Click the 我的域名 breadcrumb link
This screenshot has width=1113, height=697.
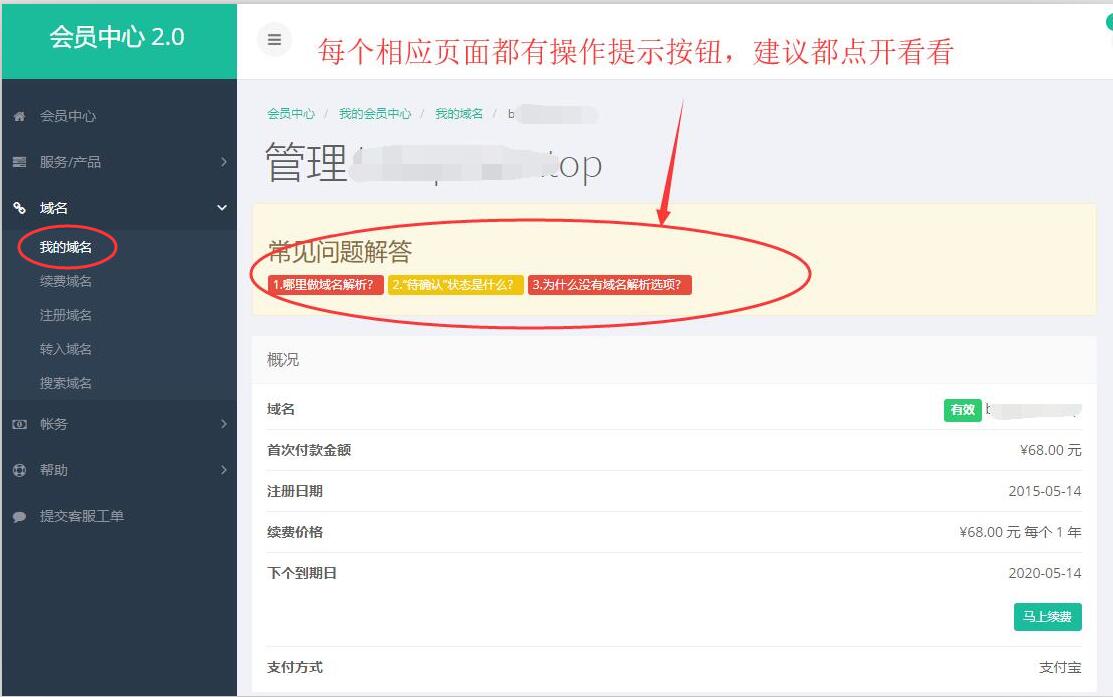(x=459, y=114)
